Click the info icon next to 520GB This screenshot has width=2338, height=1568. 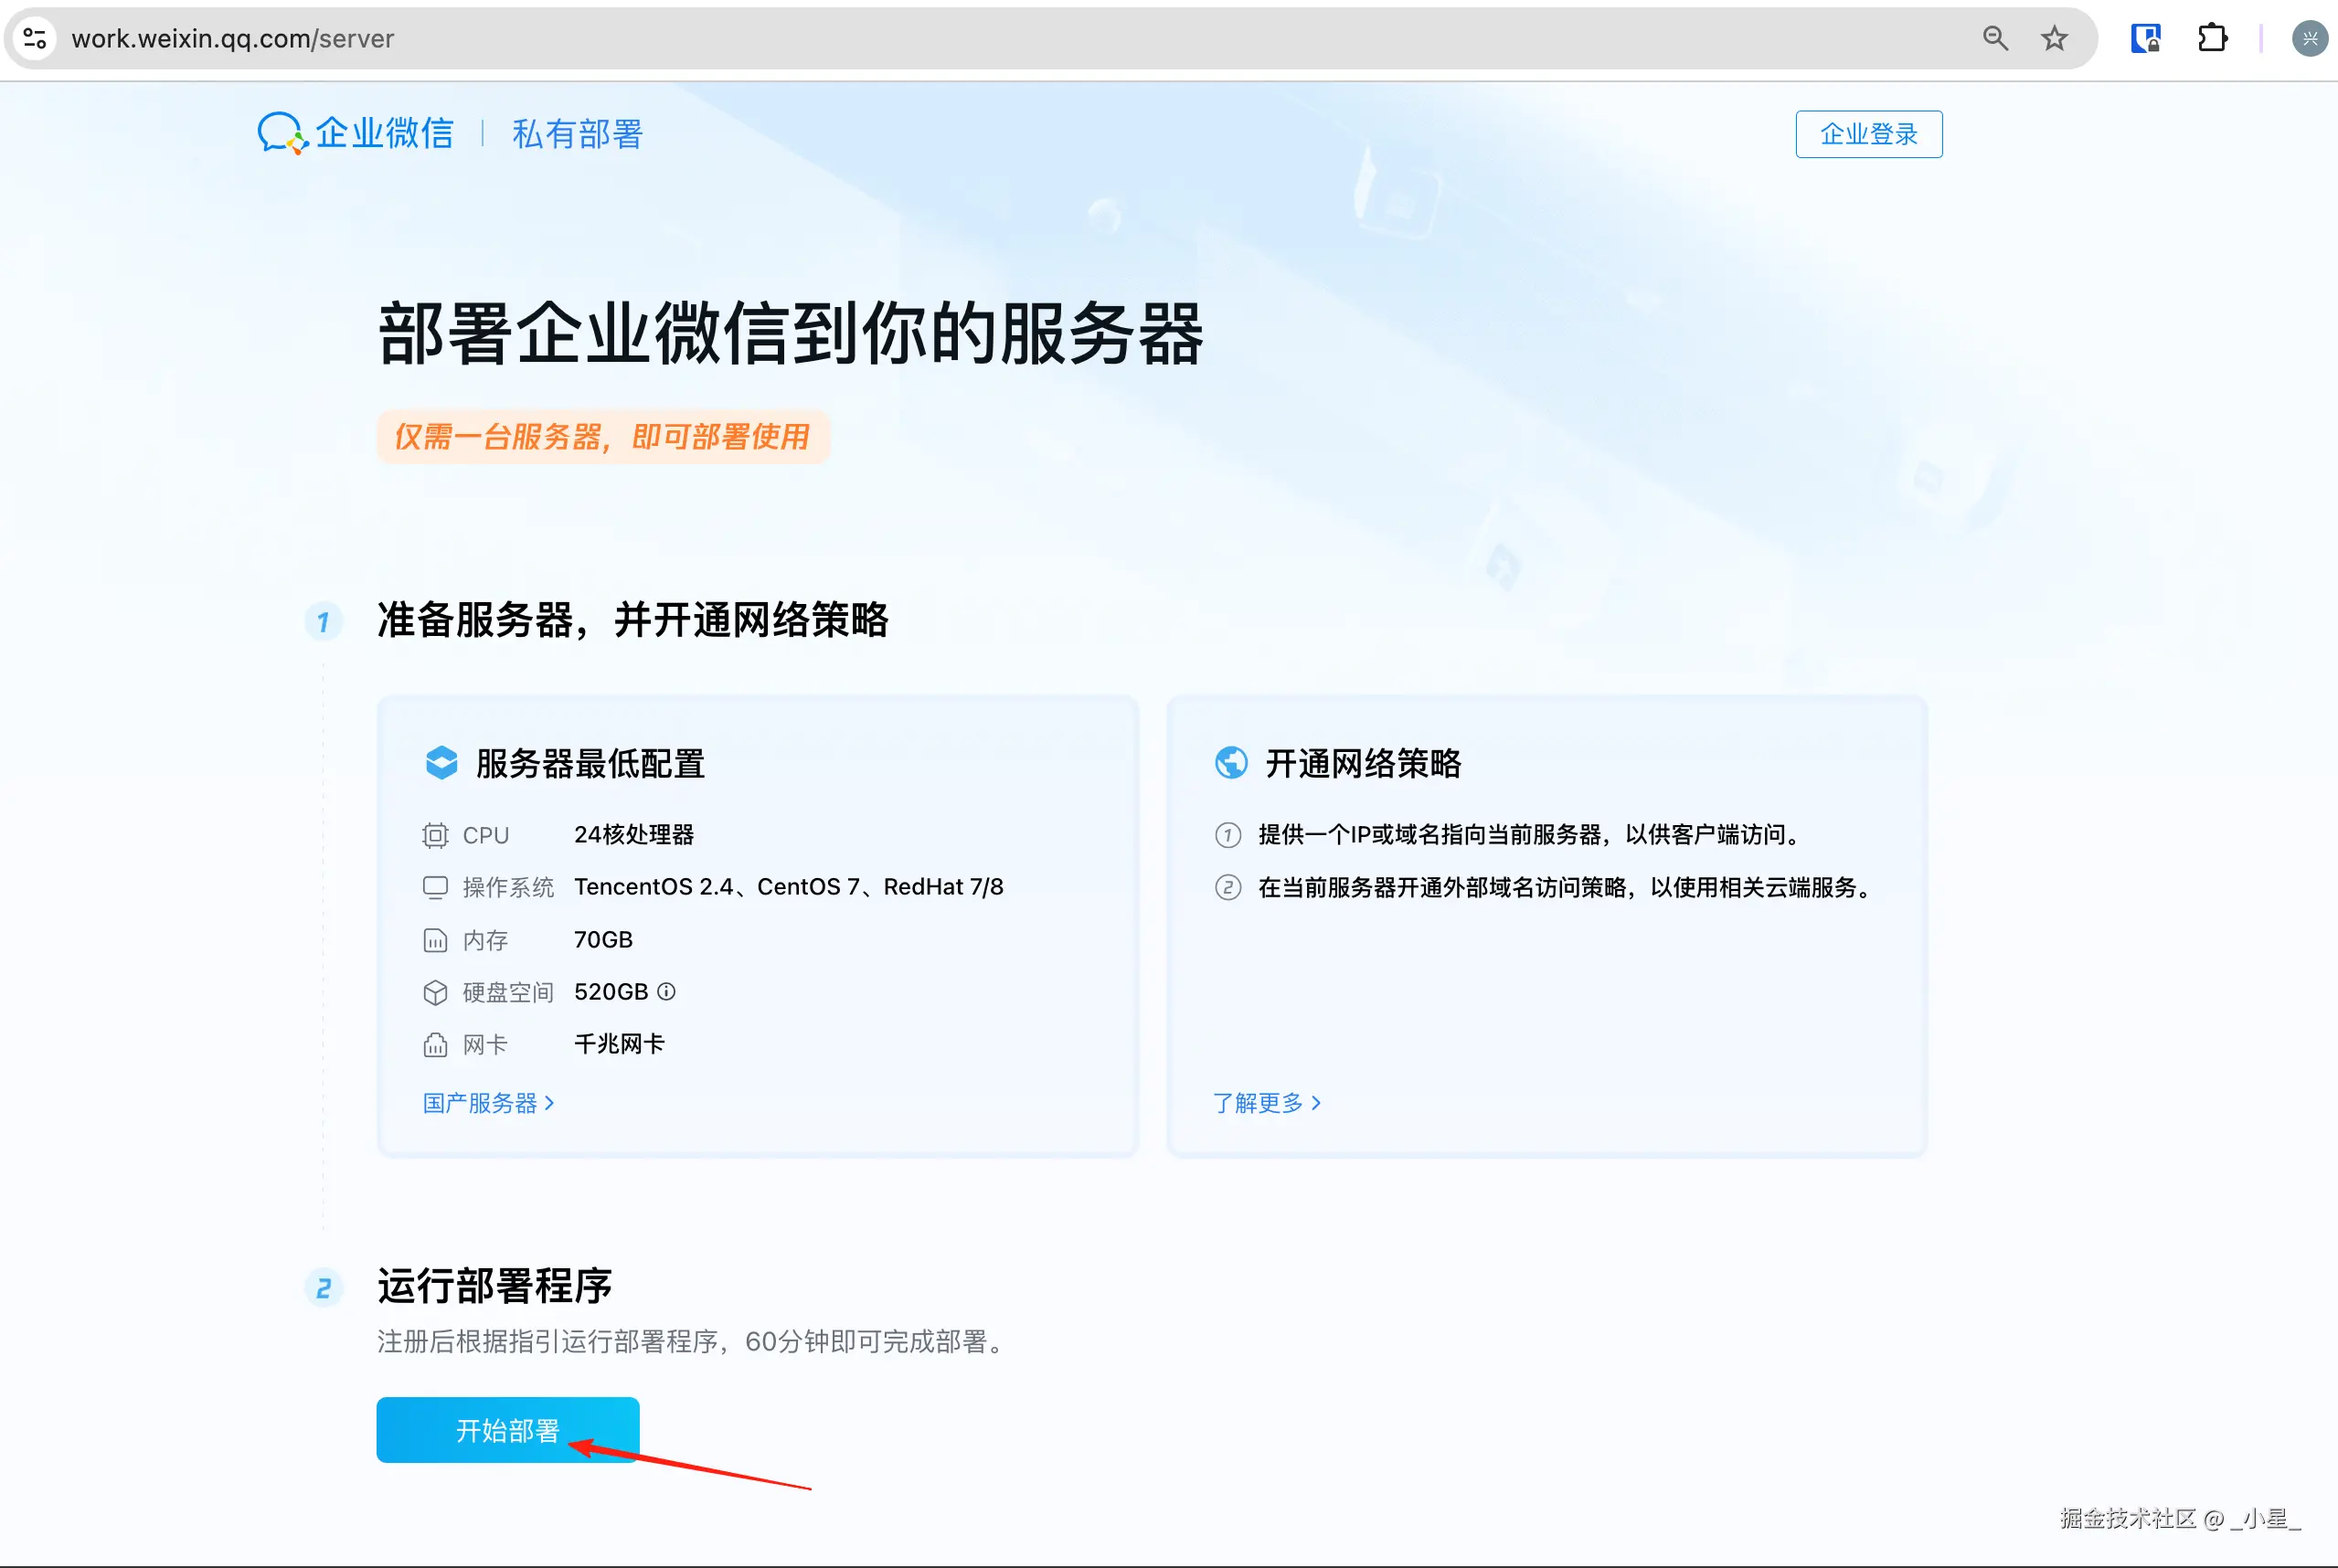[666, 991]
